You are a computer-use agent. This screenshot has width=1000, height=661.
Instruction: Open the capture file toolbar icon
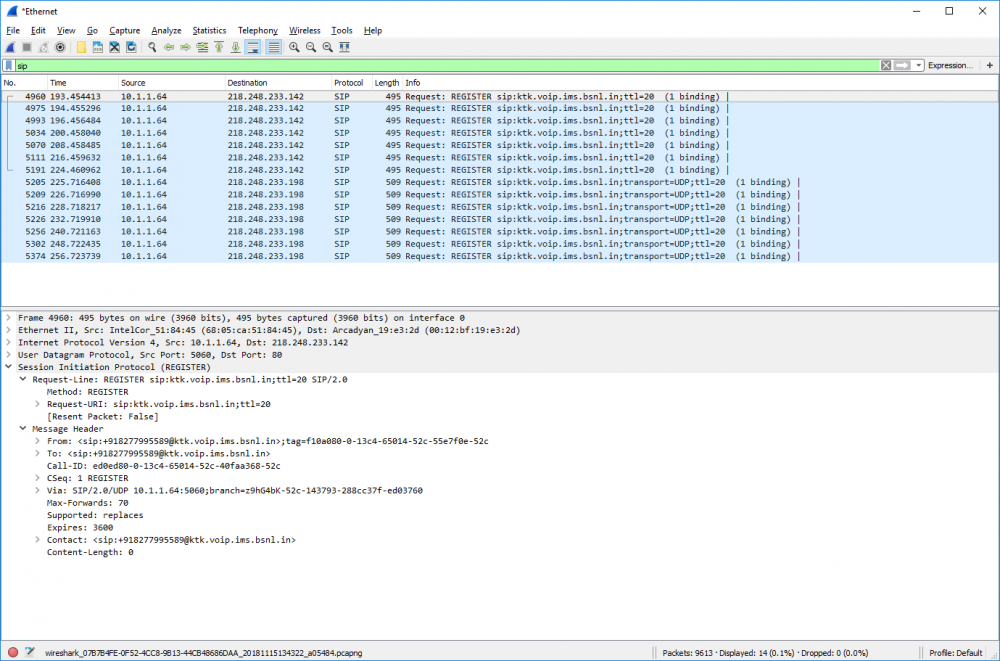pyautogui.click(x=81, y=47)
